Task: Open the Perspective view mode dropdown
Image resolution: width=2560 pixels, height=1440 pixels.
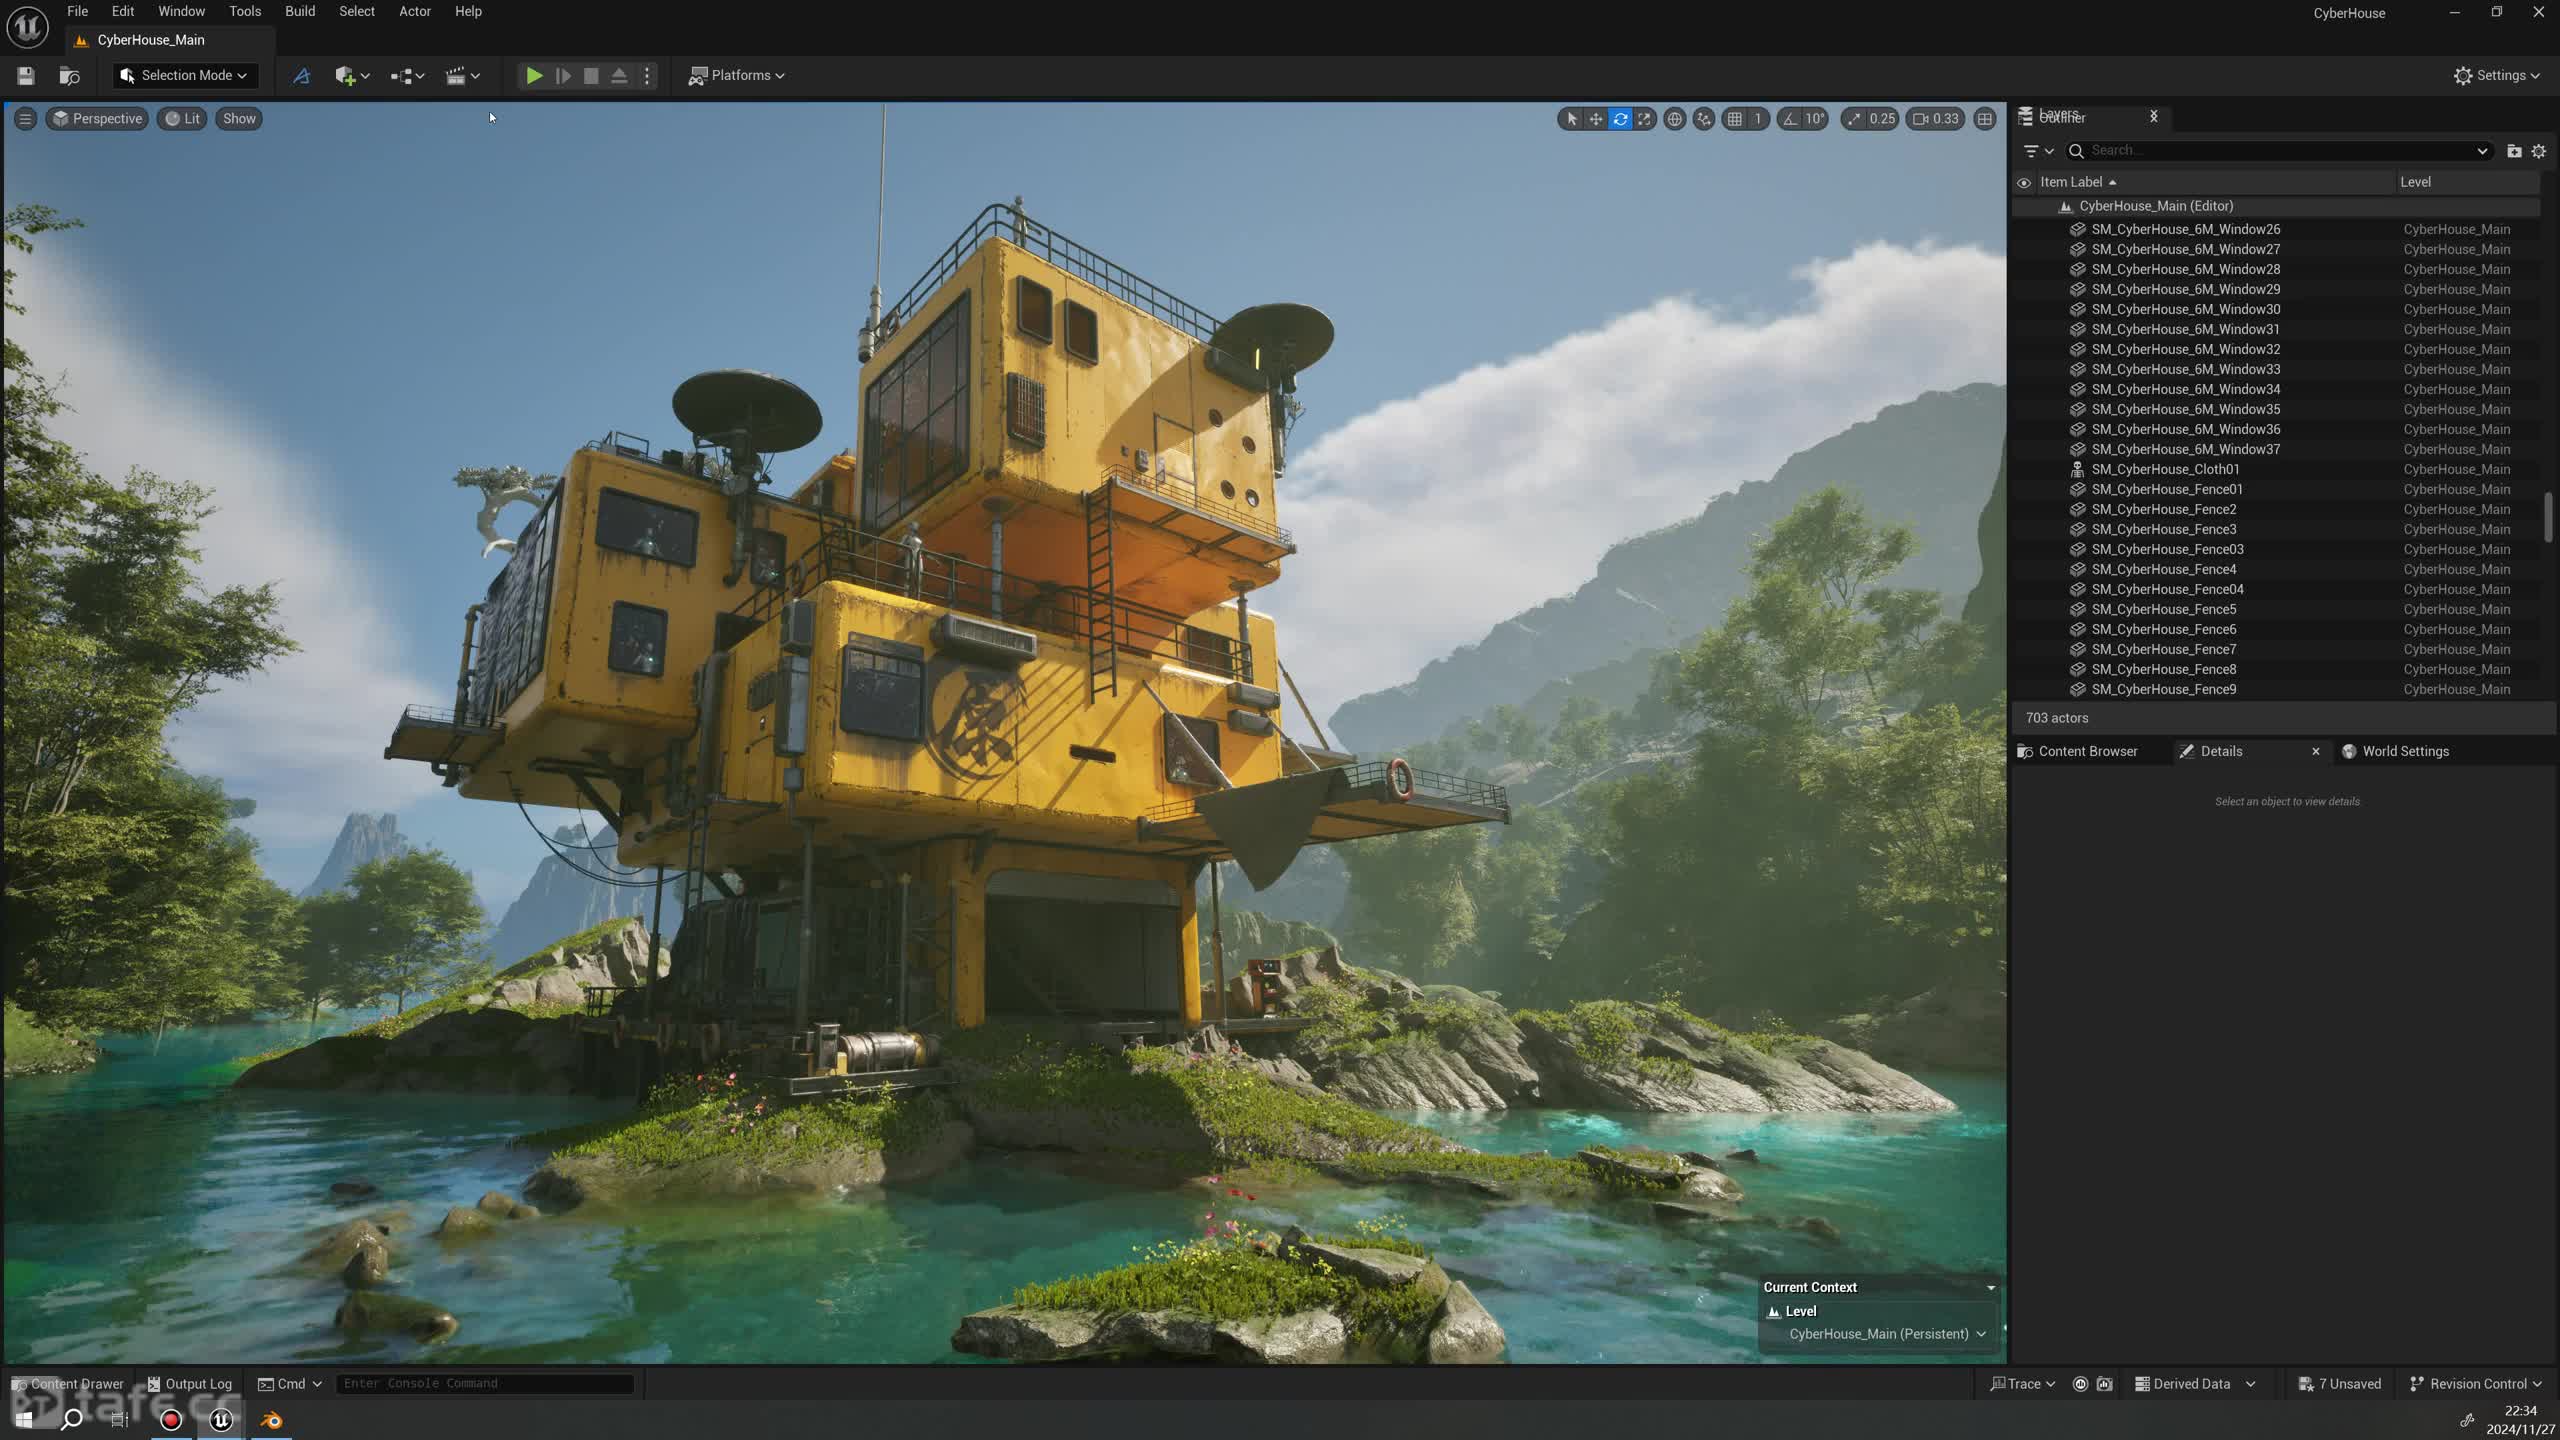Action: 97,119
